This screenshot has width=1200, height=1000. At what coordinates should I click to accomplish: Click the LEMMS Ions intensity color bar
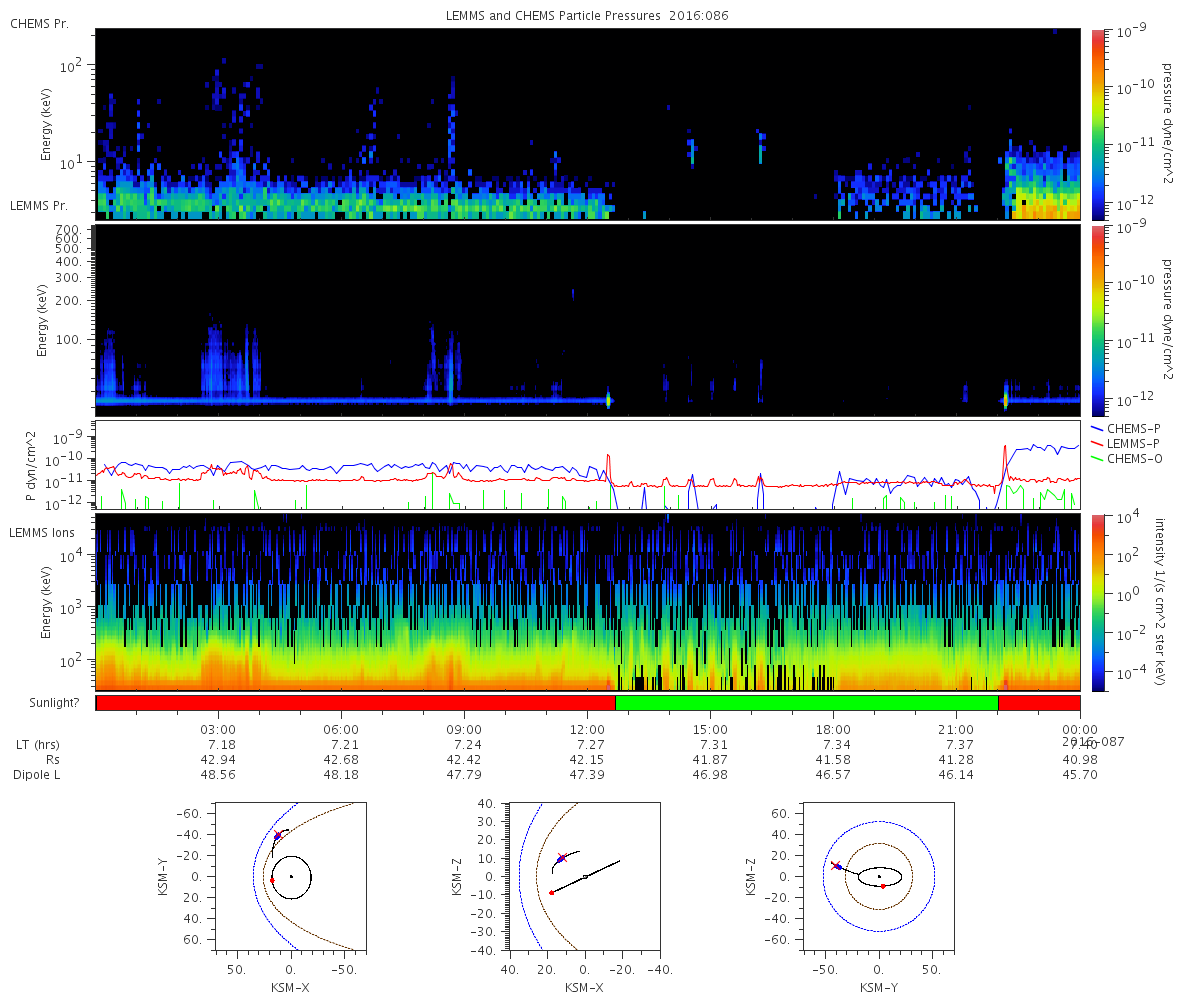[x=1097, y=602]
